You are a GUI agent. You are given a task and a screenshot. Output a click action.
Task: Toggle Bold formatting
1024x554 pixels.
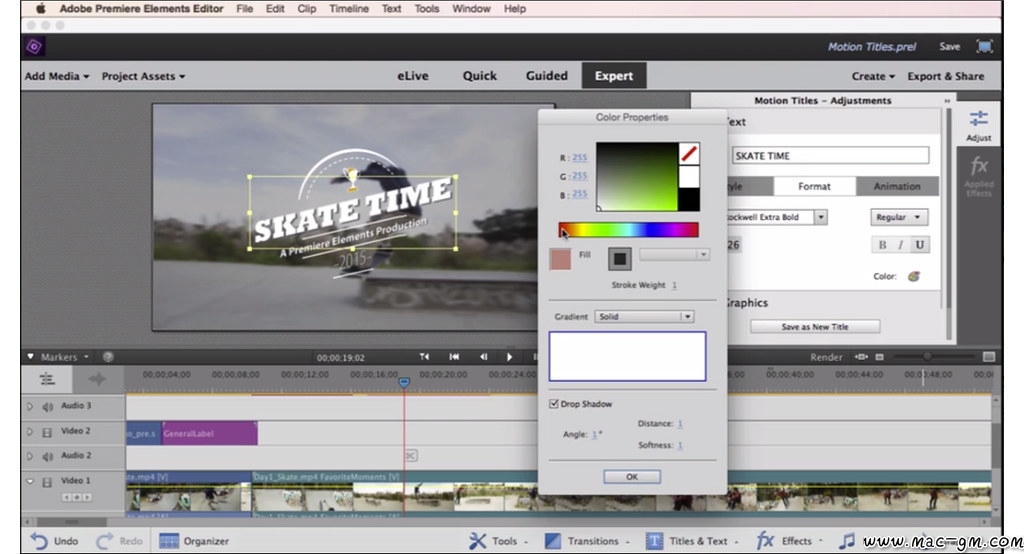882,245
